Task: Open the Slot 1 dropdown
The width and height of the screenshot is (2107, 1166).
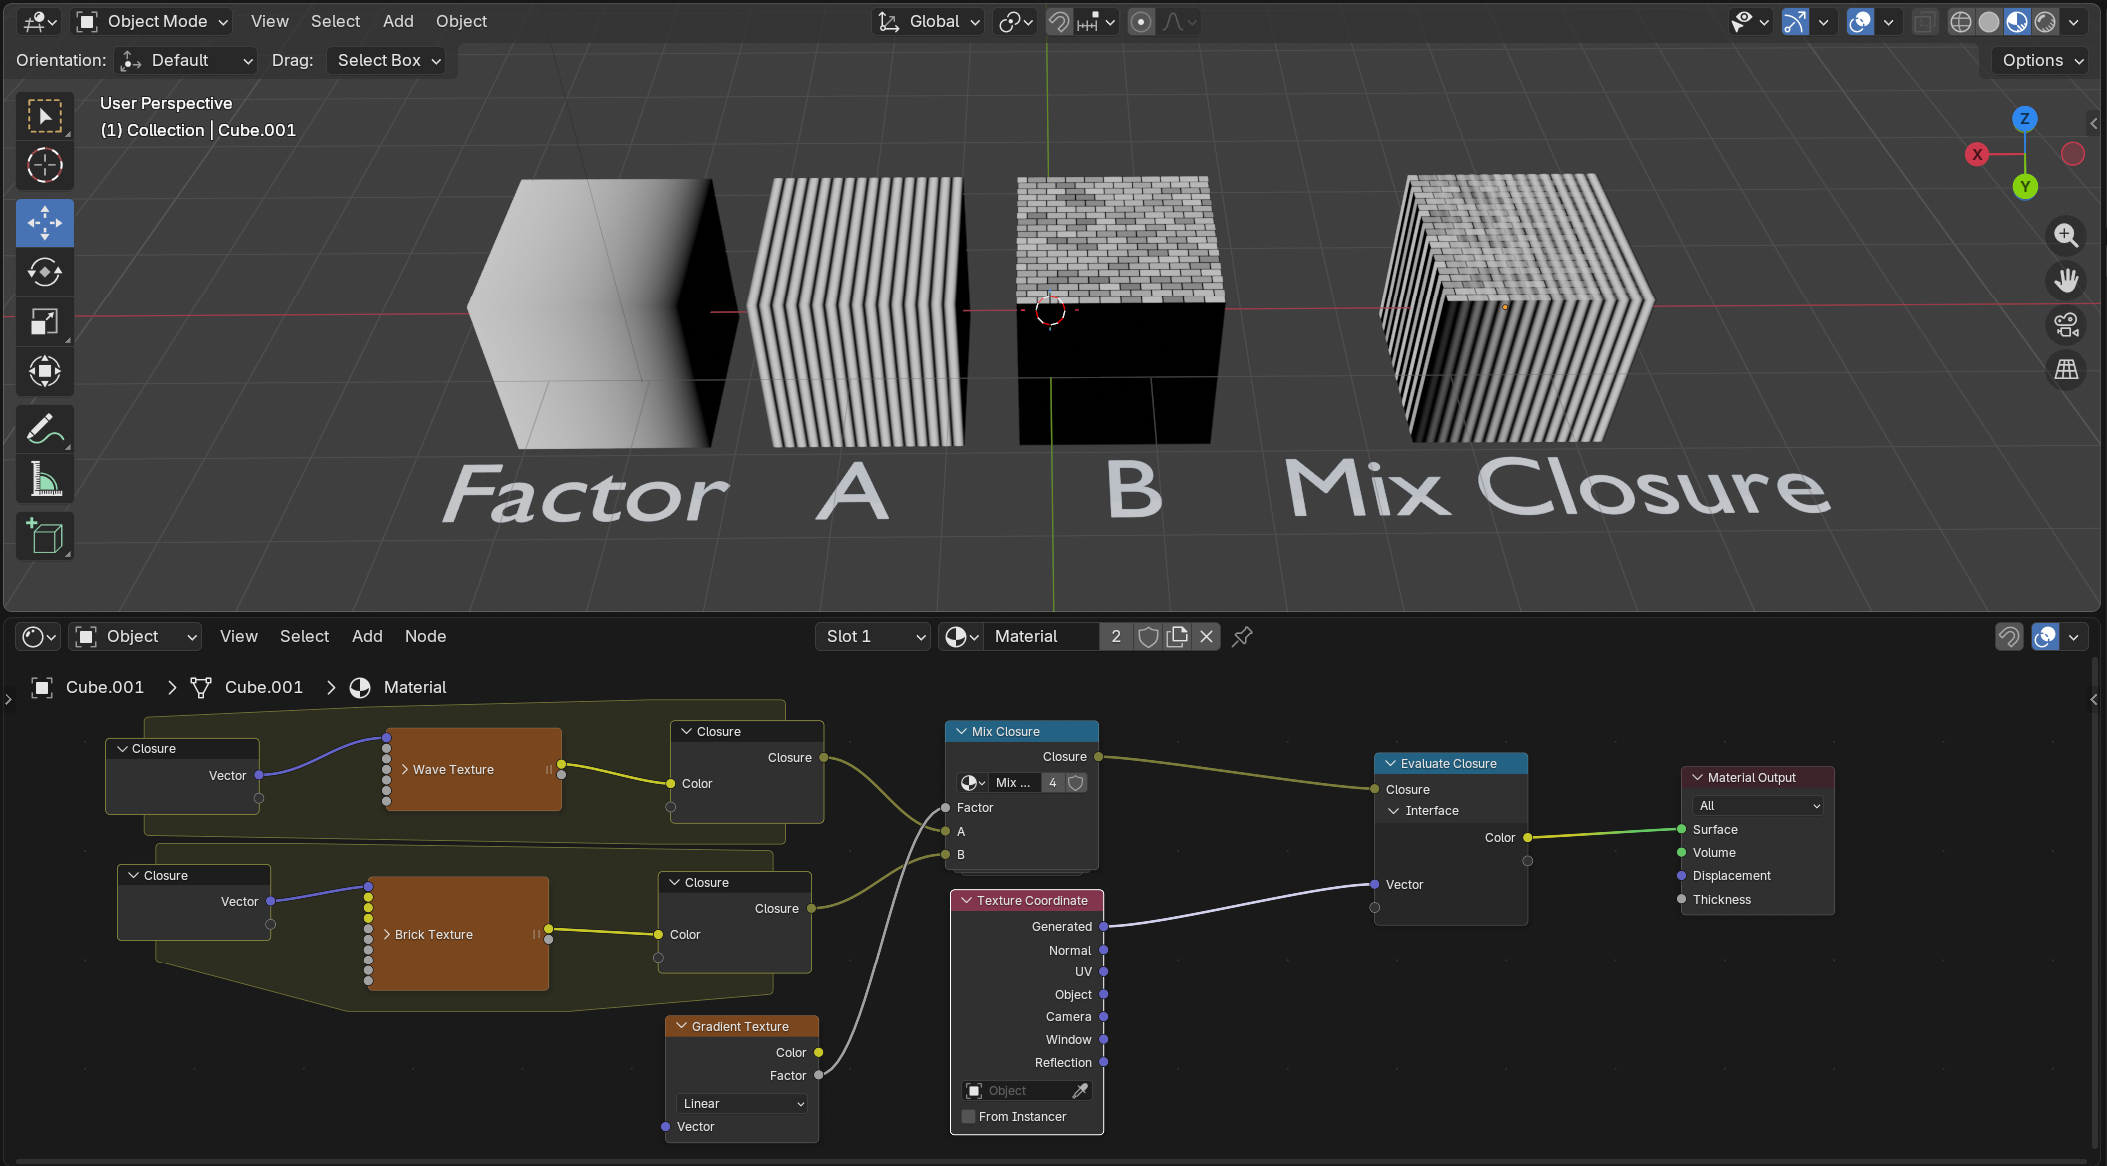Action: 873,637
